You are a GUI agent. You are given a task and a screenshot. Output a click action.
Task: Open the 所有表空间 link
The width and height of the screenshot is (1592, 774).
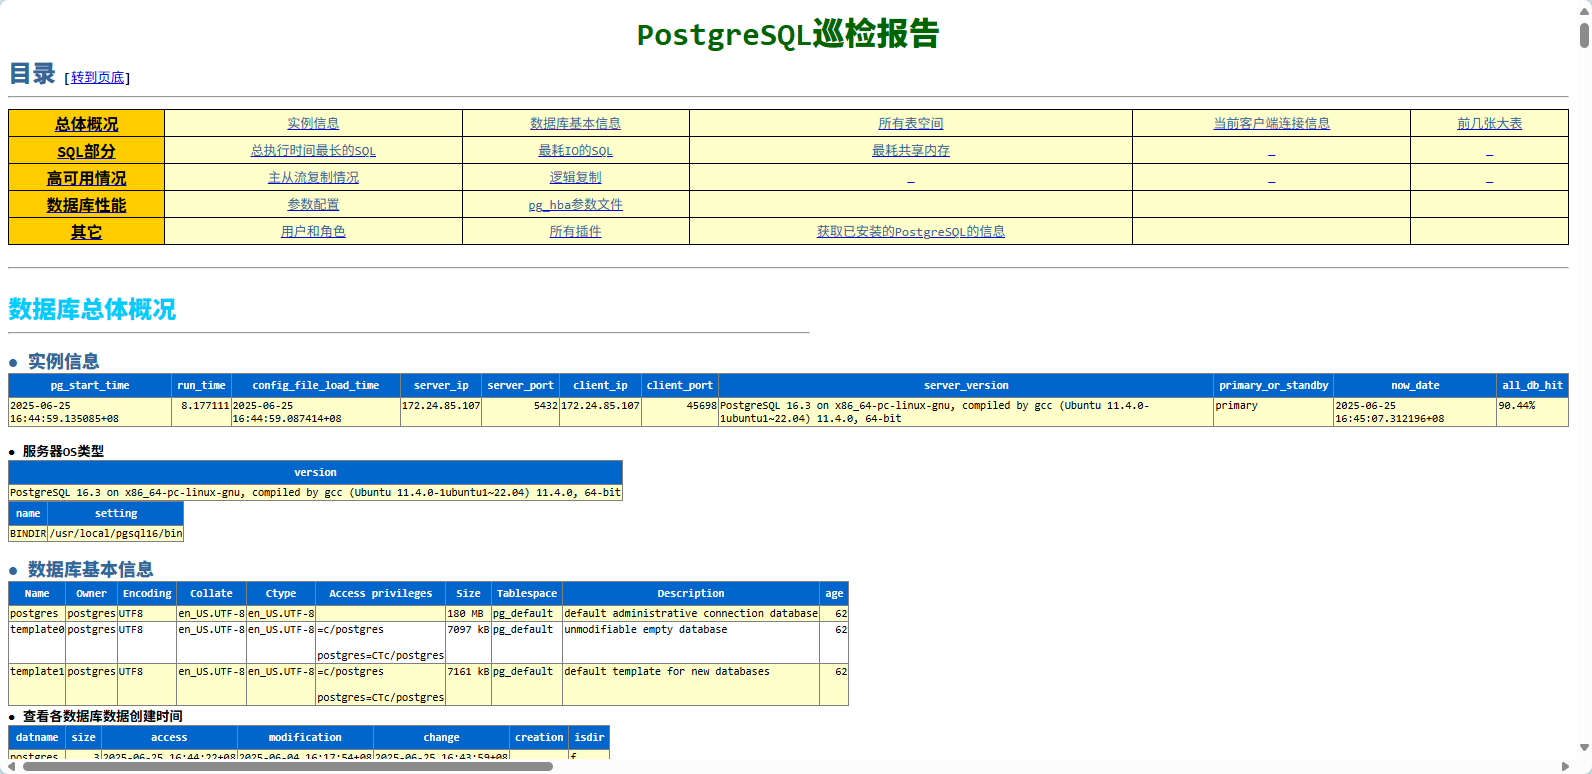(910, 123)
